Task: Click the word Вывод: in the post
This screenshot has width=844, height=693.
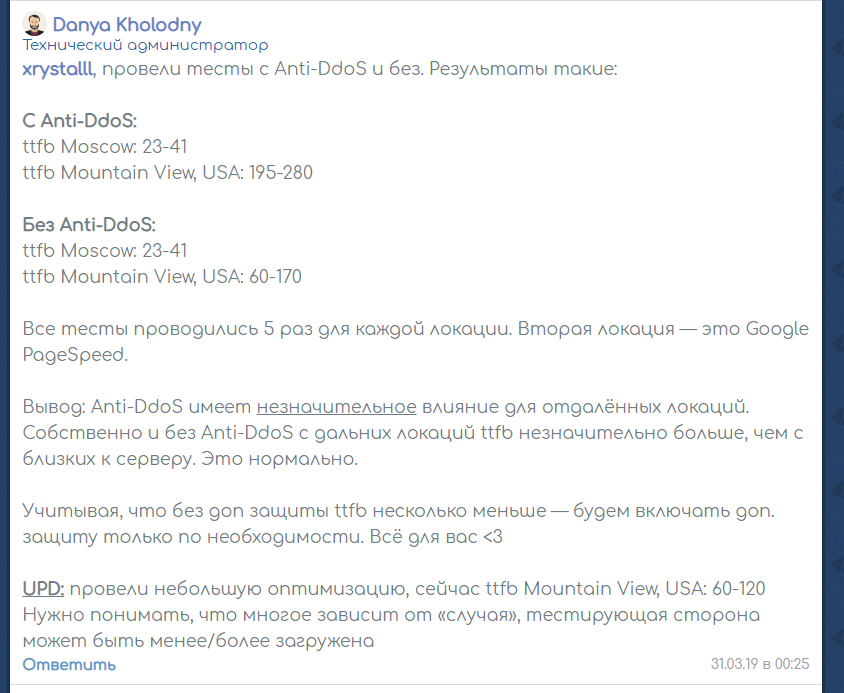Action: point(54,407)
